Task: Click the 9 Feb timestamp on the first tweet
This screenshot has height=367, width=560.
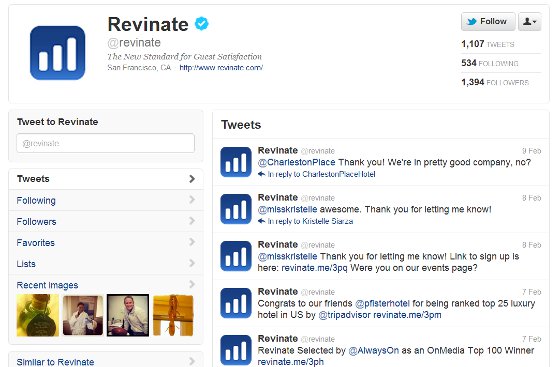Action: click(x=532, y=151)
